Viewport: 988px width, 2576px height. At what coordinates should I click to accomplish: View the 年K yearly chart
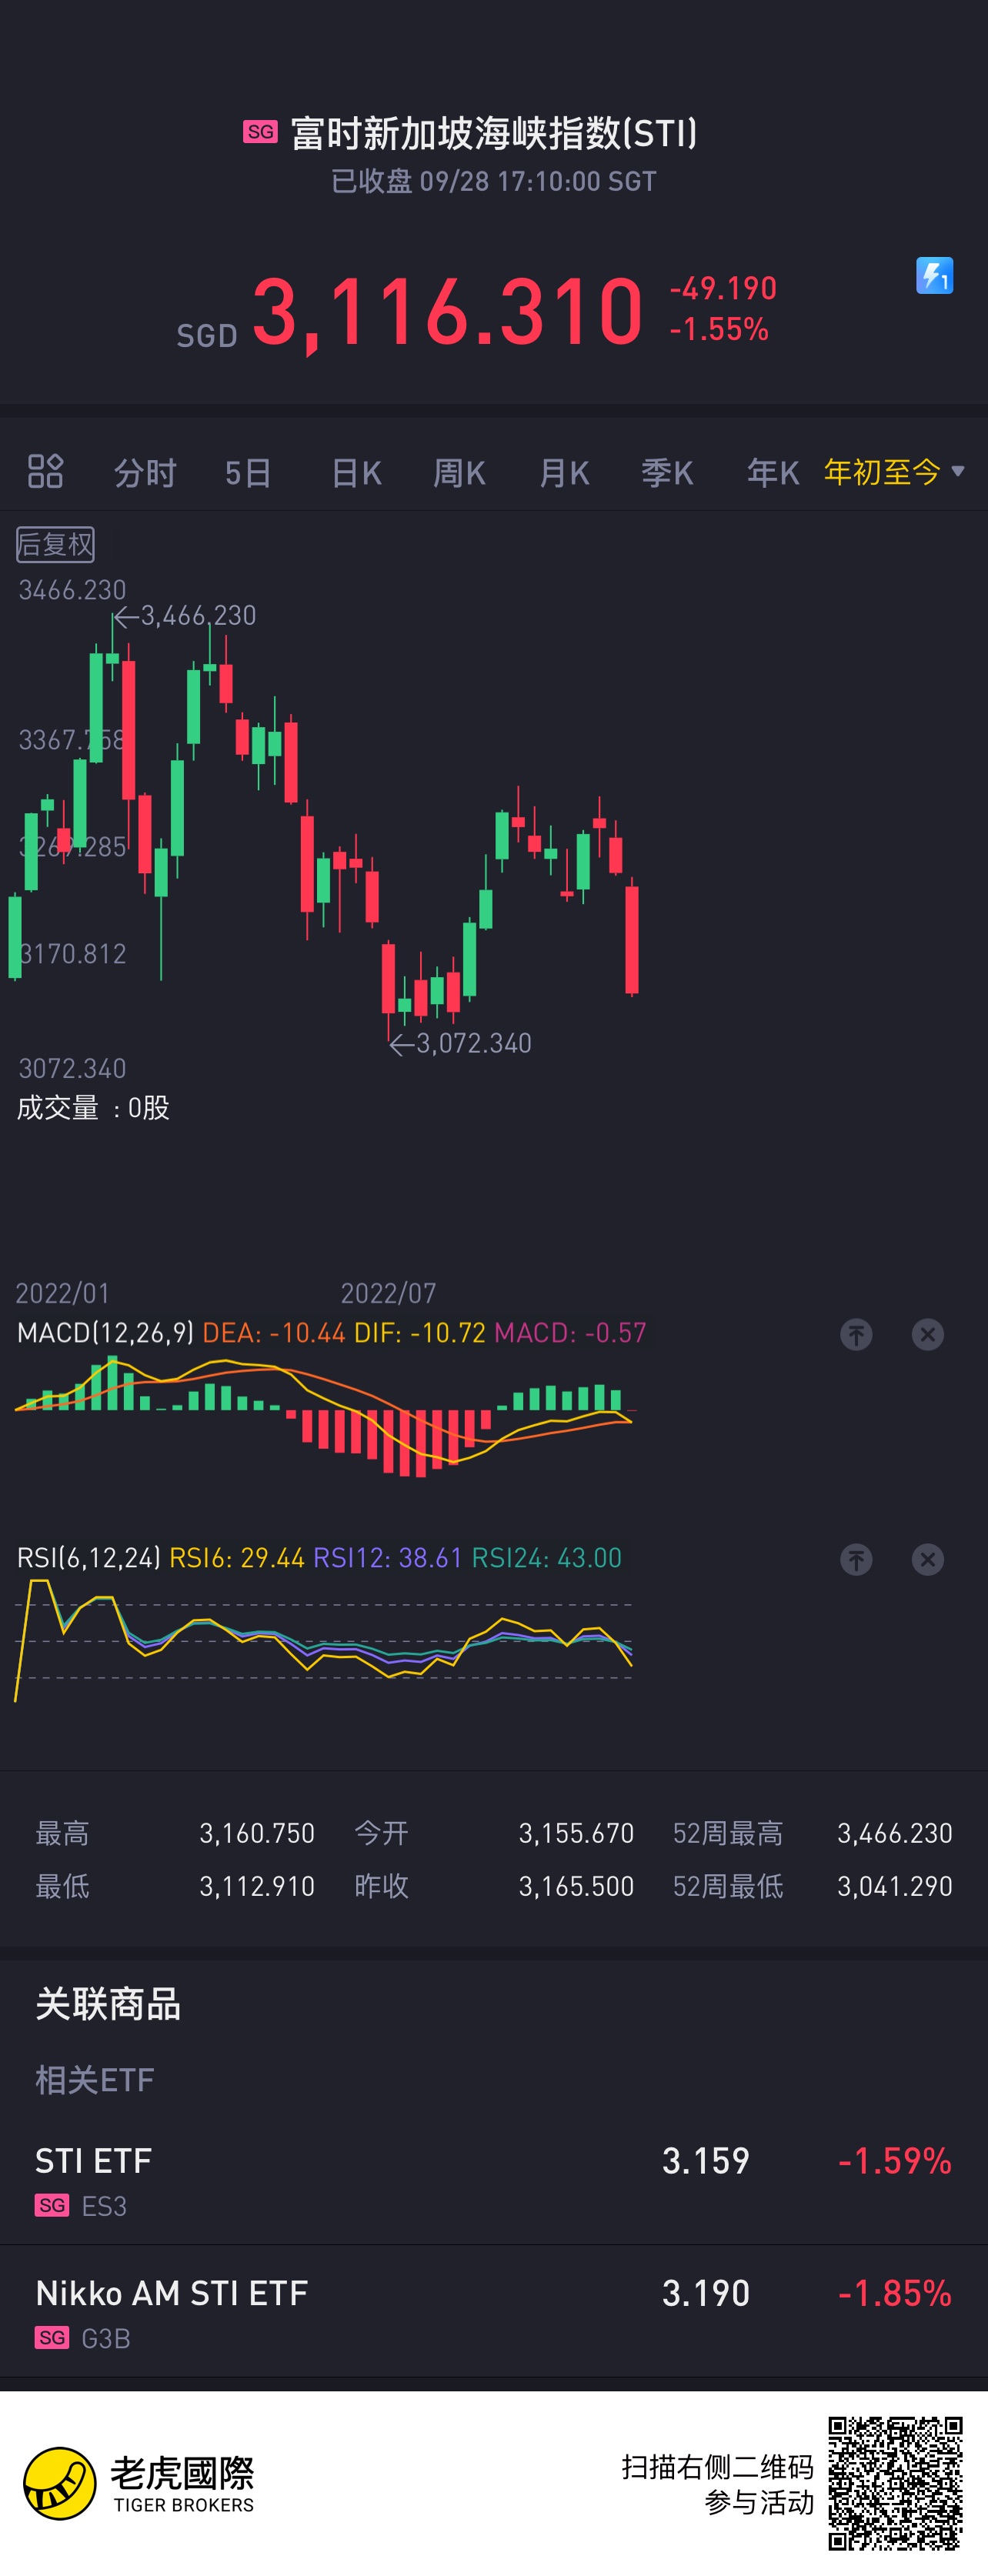pos(773,472)
